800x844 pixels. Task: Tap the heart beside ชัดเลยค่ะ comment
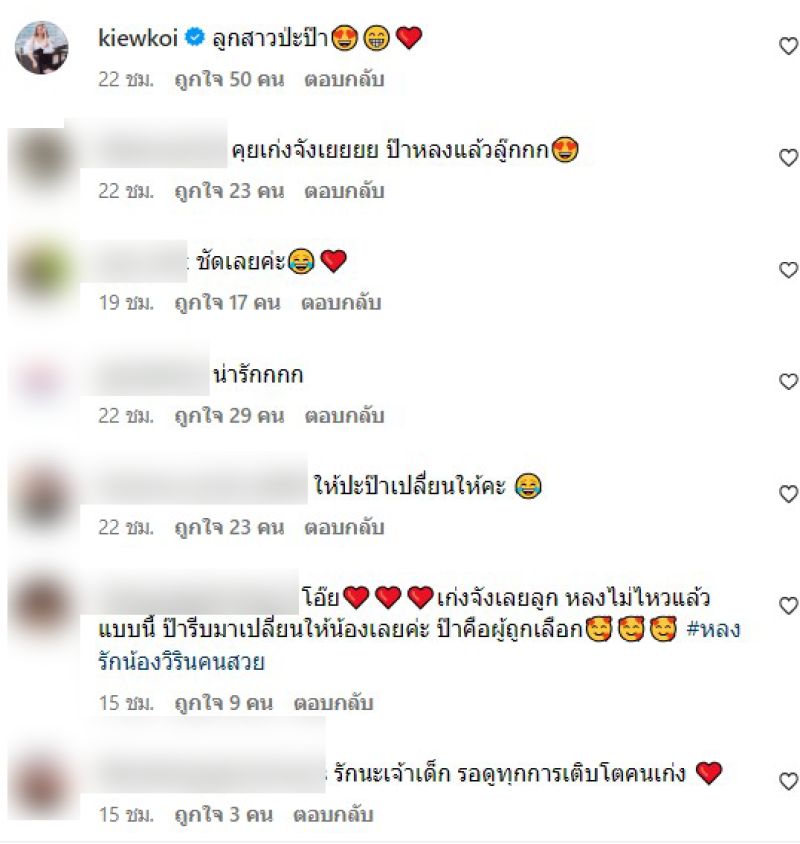[x=788, y=270]
